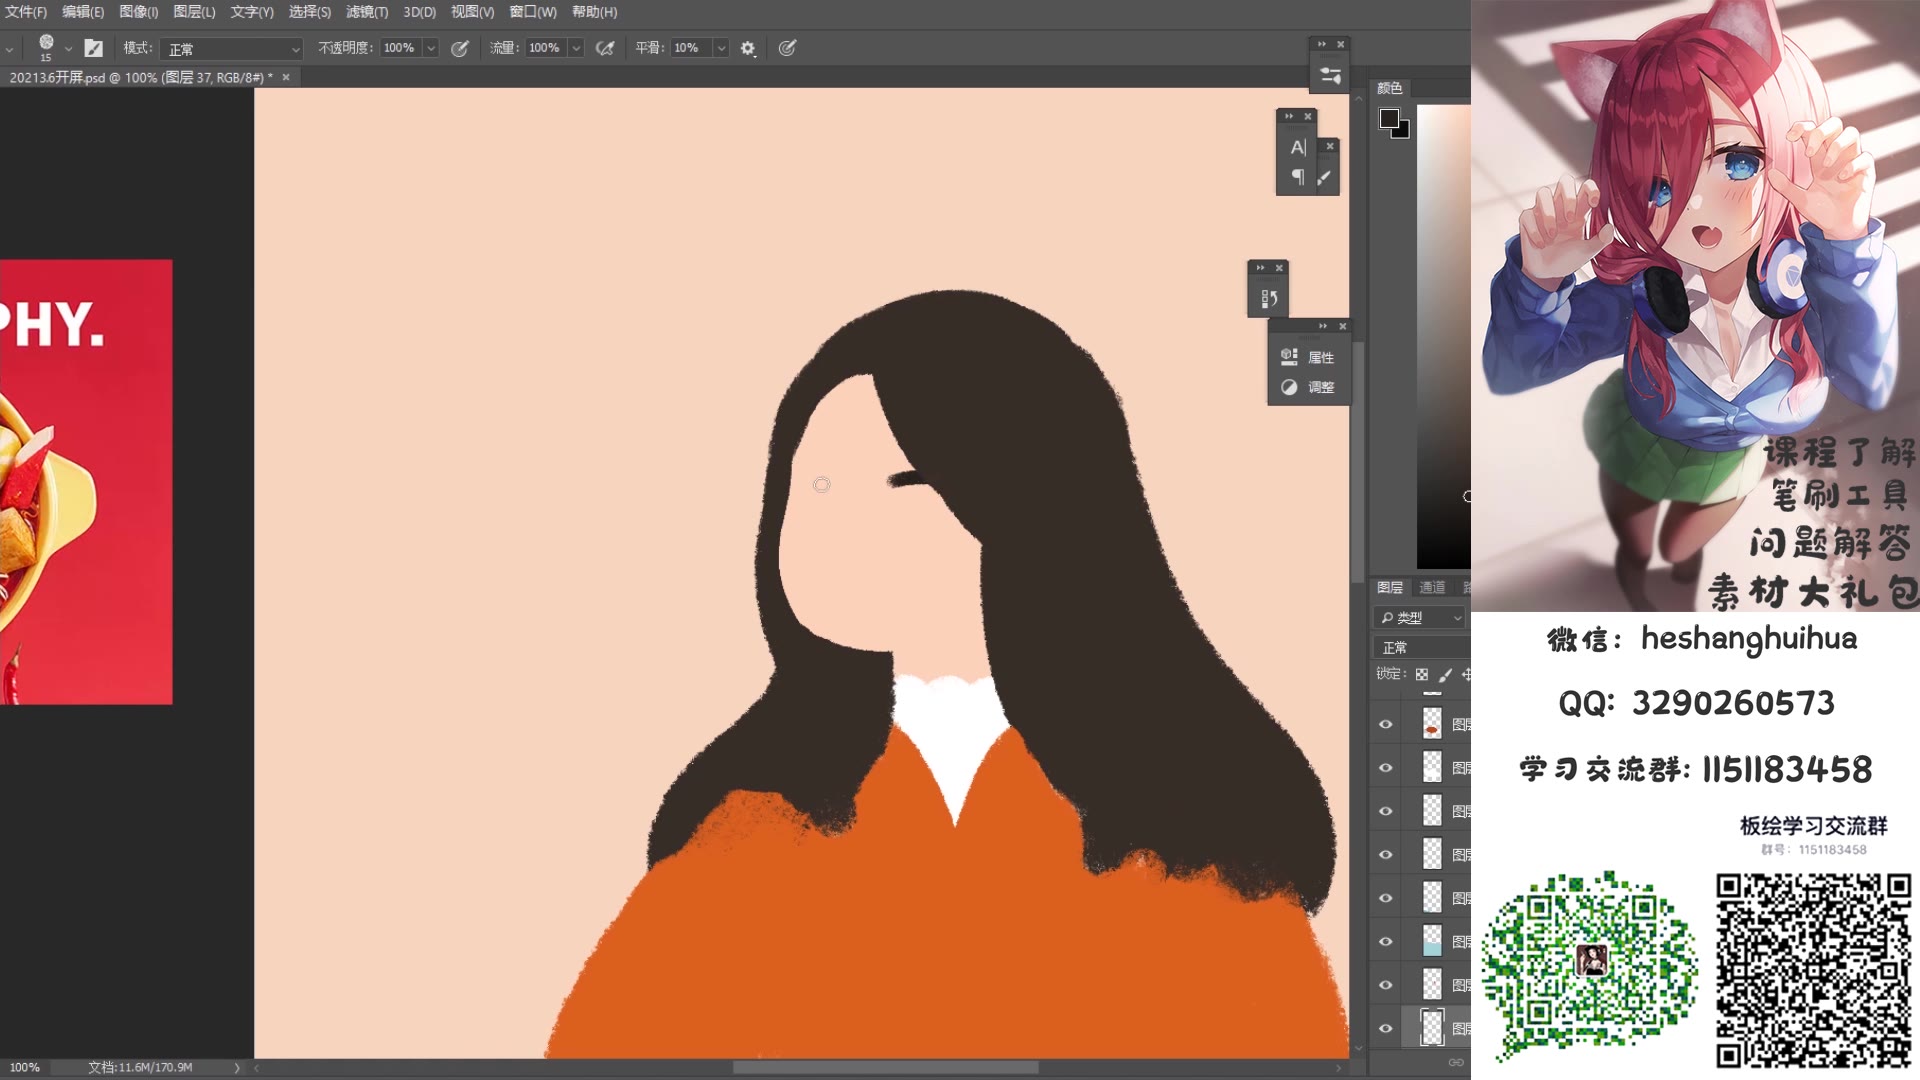Click the link layers icon

coord(1456,1062)
